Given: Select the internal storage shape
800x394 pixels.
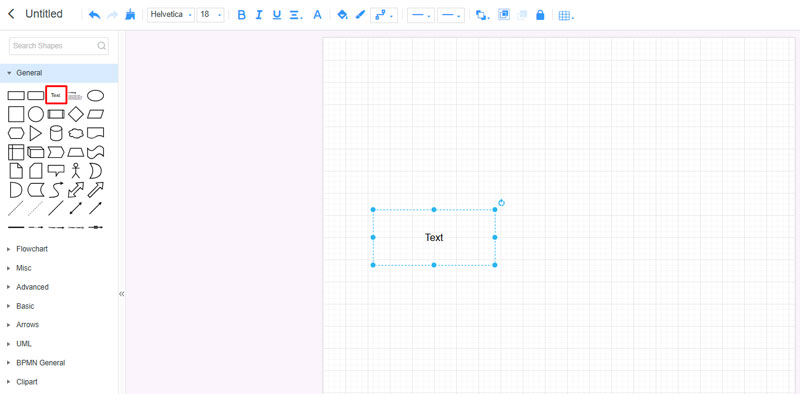Looking at the screenshot, I should click(16, 152).
